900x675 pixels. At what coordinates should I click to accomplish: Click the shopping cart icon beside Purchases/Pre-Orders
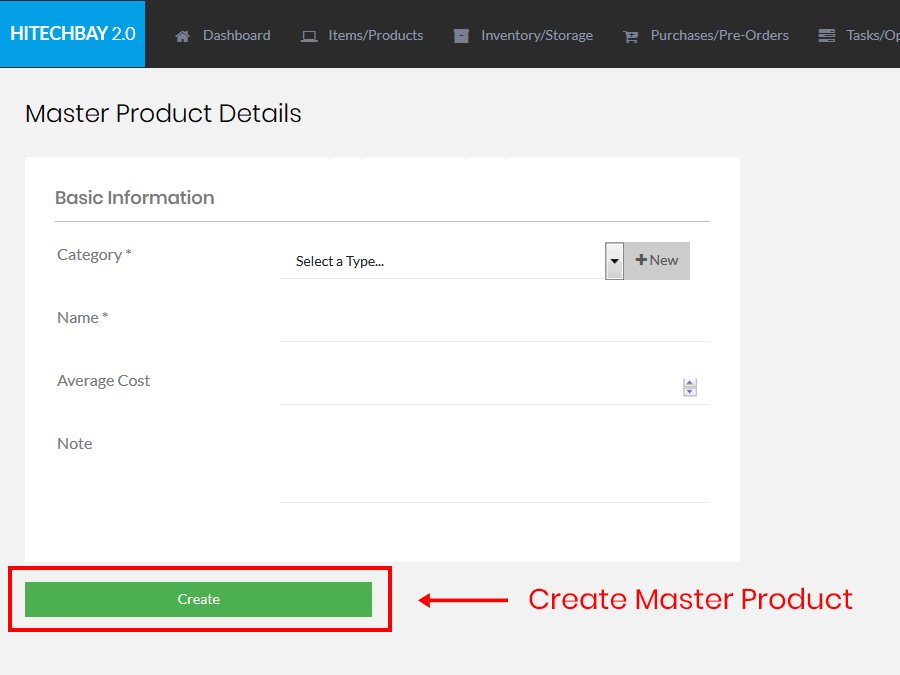(x=630, y=36)
